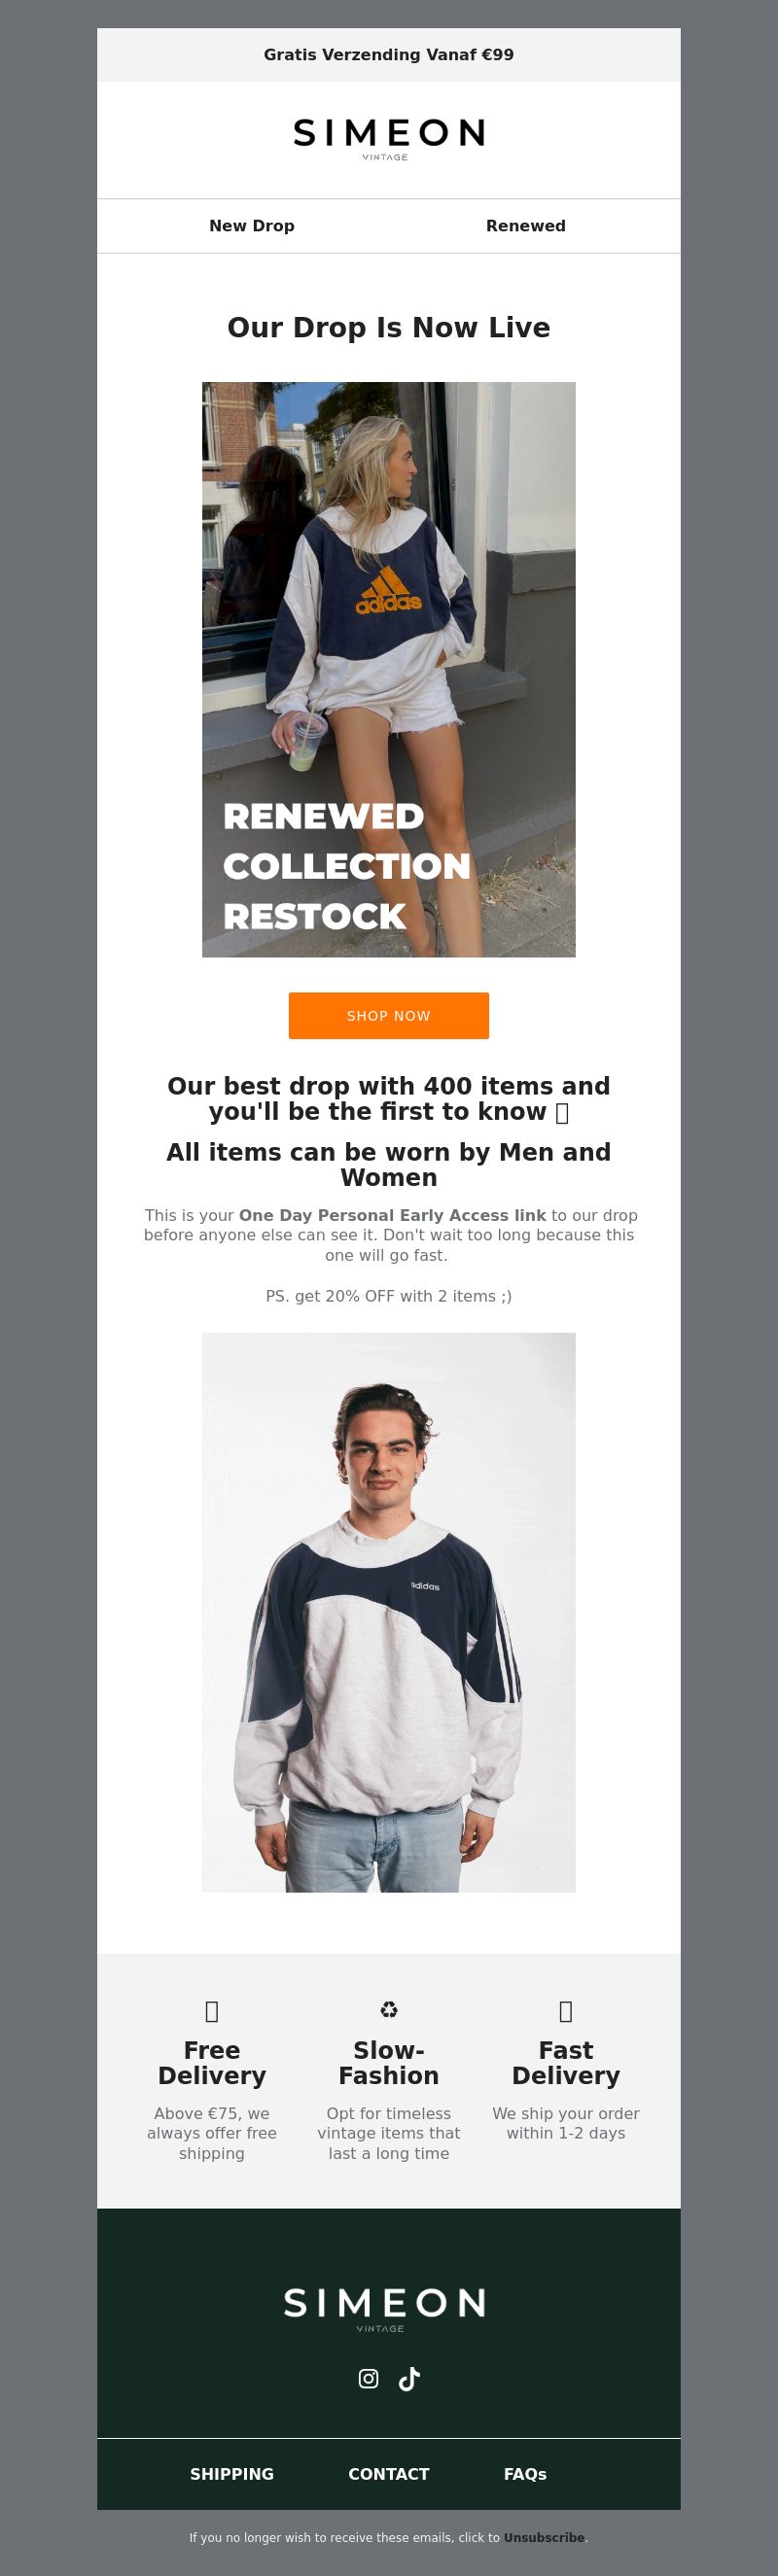778x2576 pixels.
Task: Click the One Day Personal Early Access link text
Action: click(x=392, y=1215)
